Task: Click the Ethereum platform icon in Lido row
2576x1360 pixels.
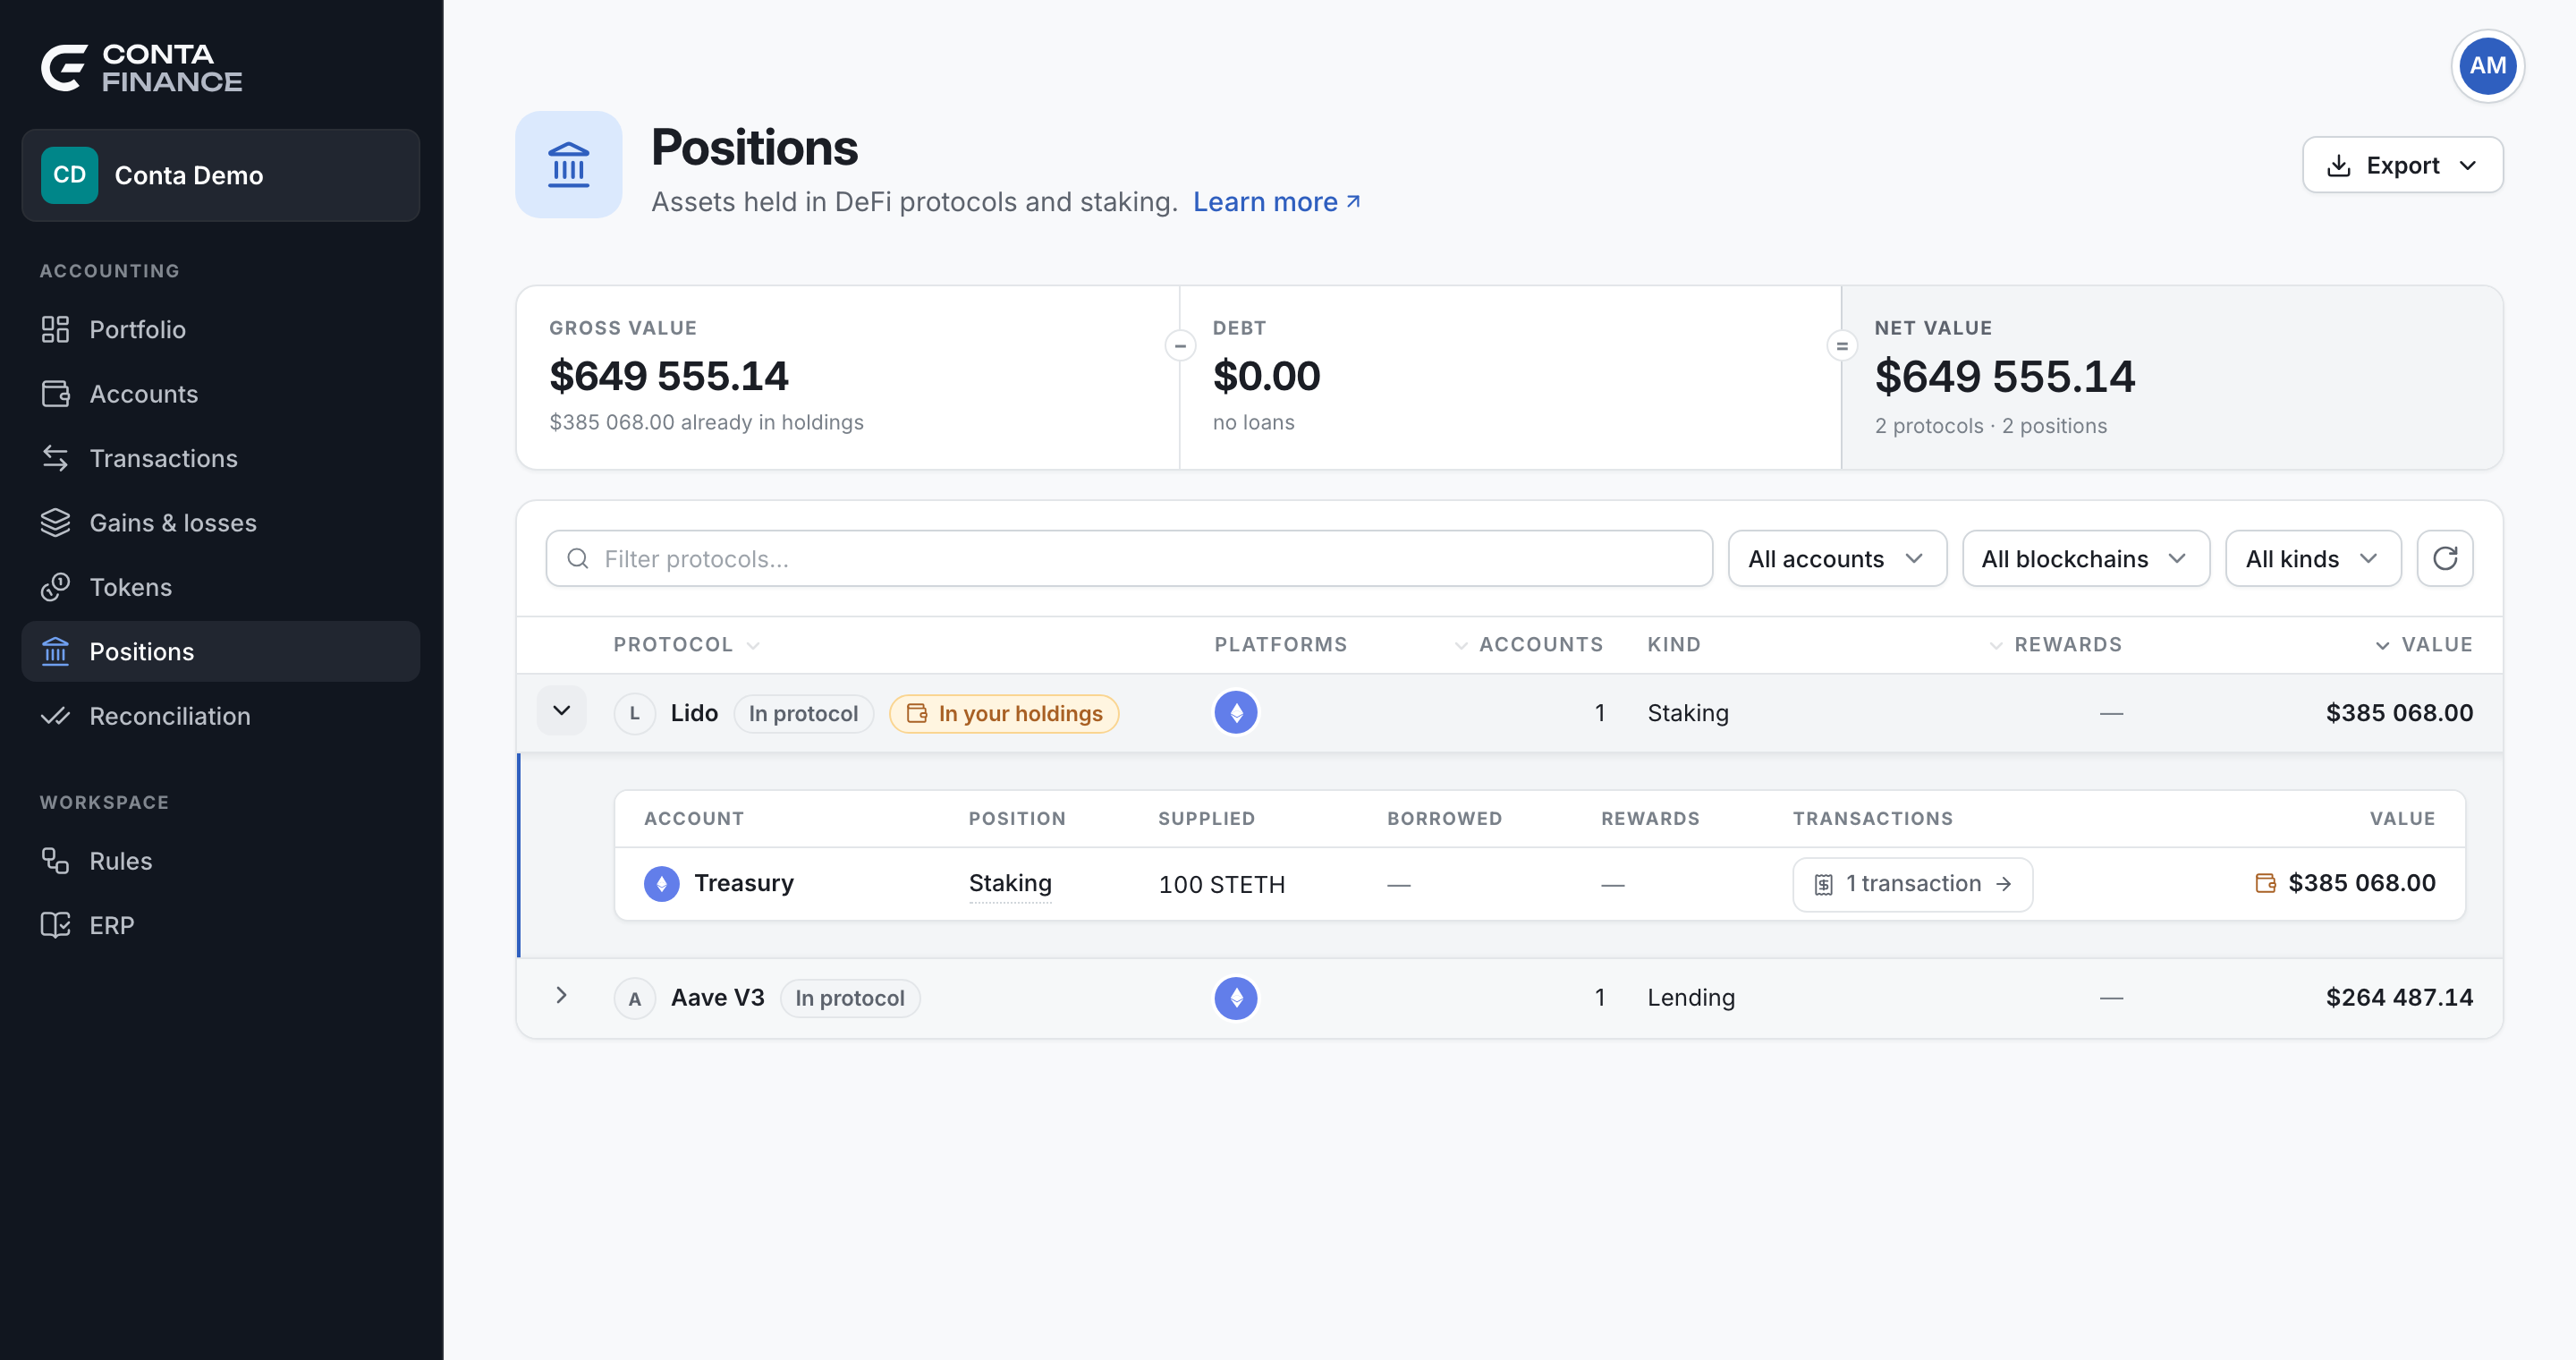Action: click(x=1235, y=713)
